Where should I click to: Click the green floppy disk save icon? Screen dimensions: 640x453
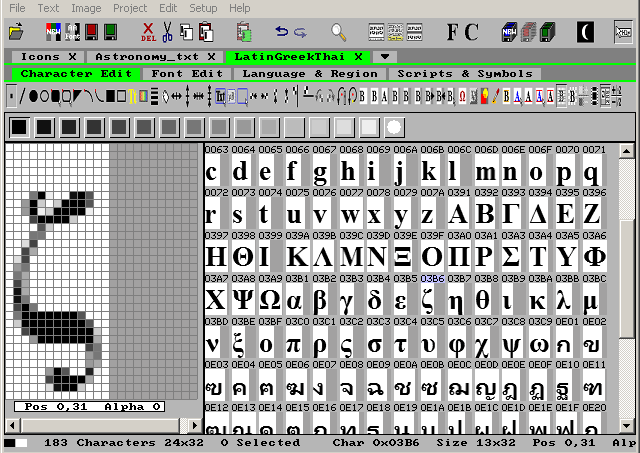pyautogui.click(x=110, y=32)
